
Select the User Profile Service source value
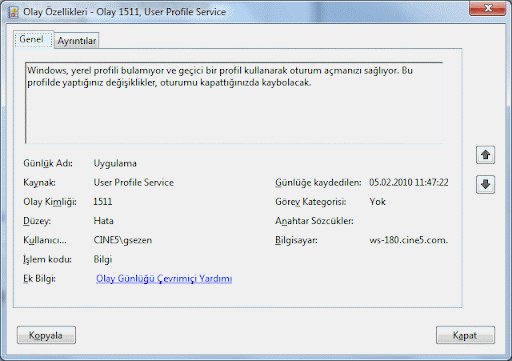click(x=134, y=183)
